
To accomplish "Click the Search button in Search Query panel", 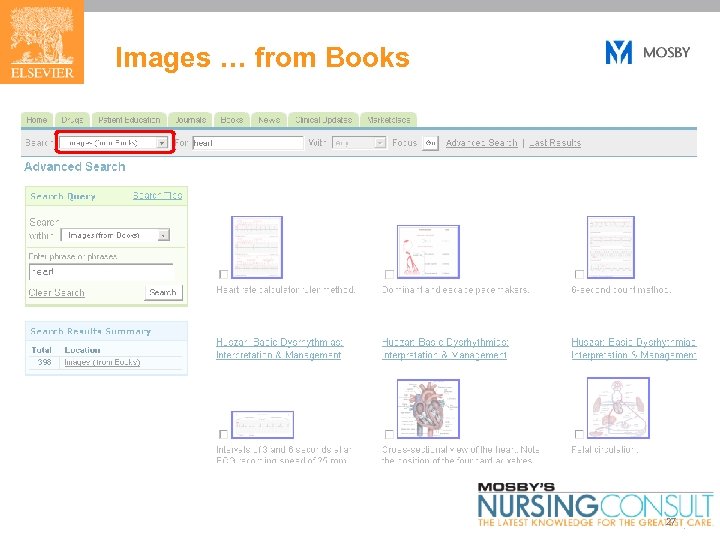I will pos(163,292).
